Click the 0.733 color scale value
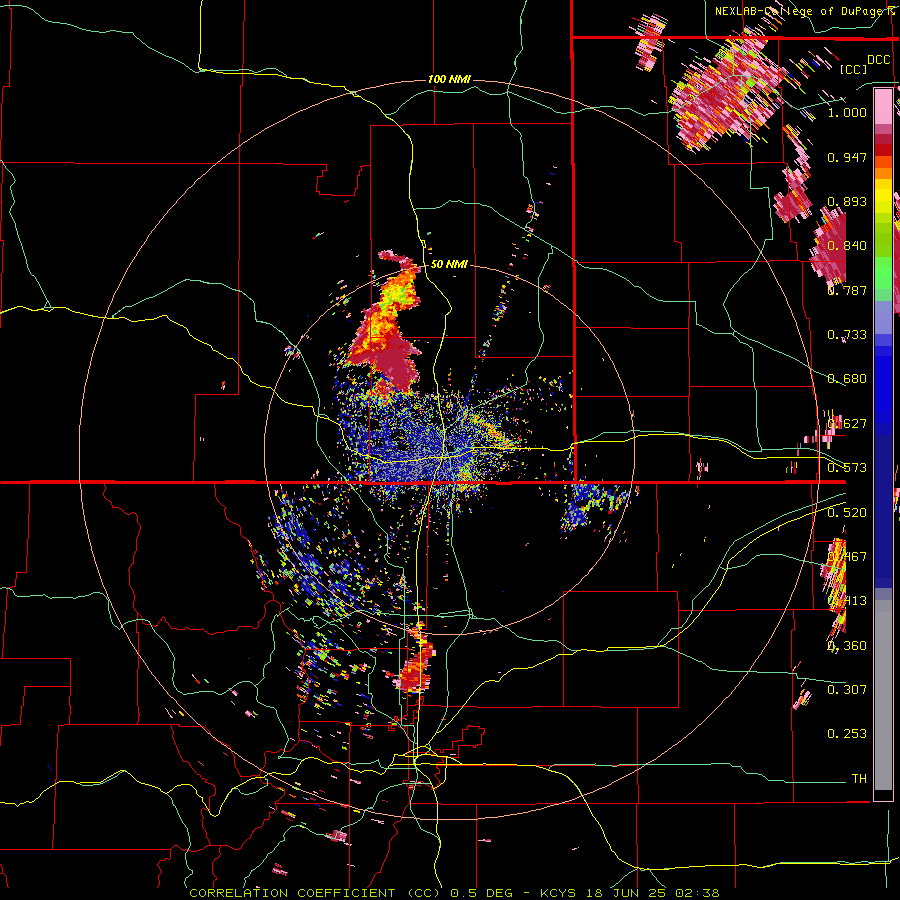Screen dimensions: 900x900 [x=847, y=335]
